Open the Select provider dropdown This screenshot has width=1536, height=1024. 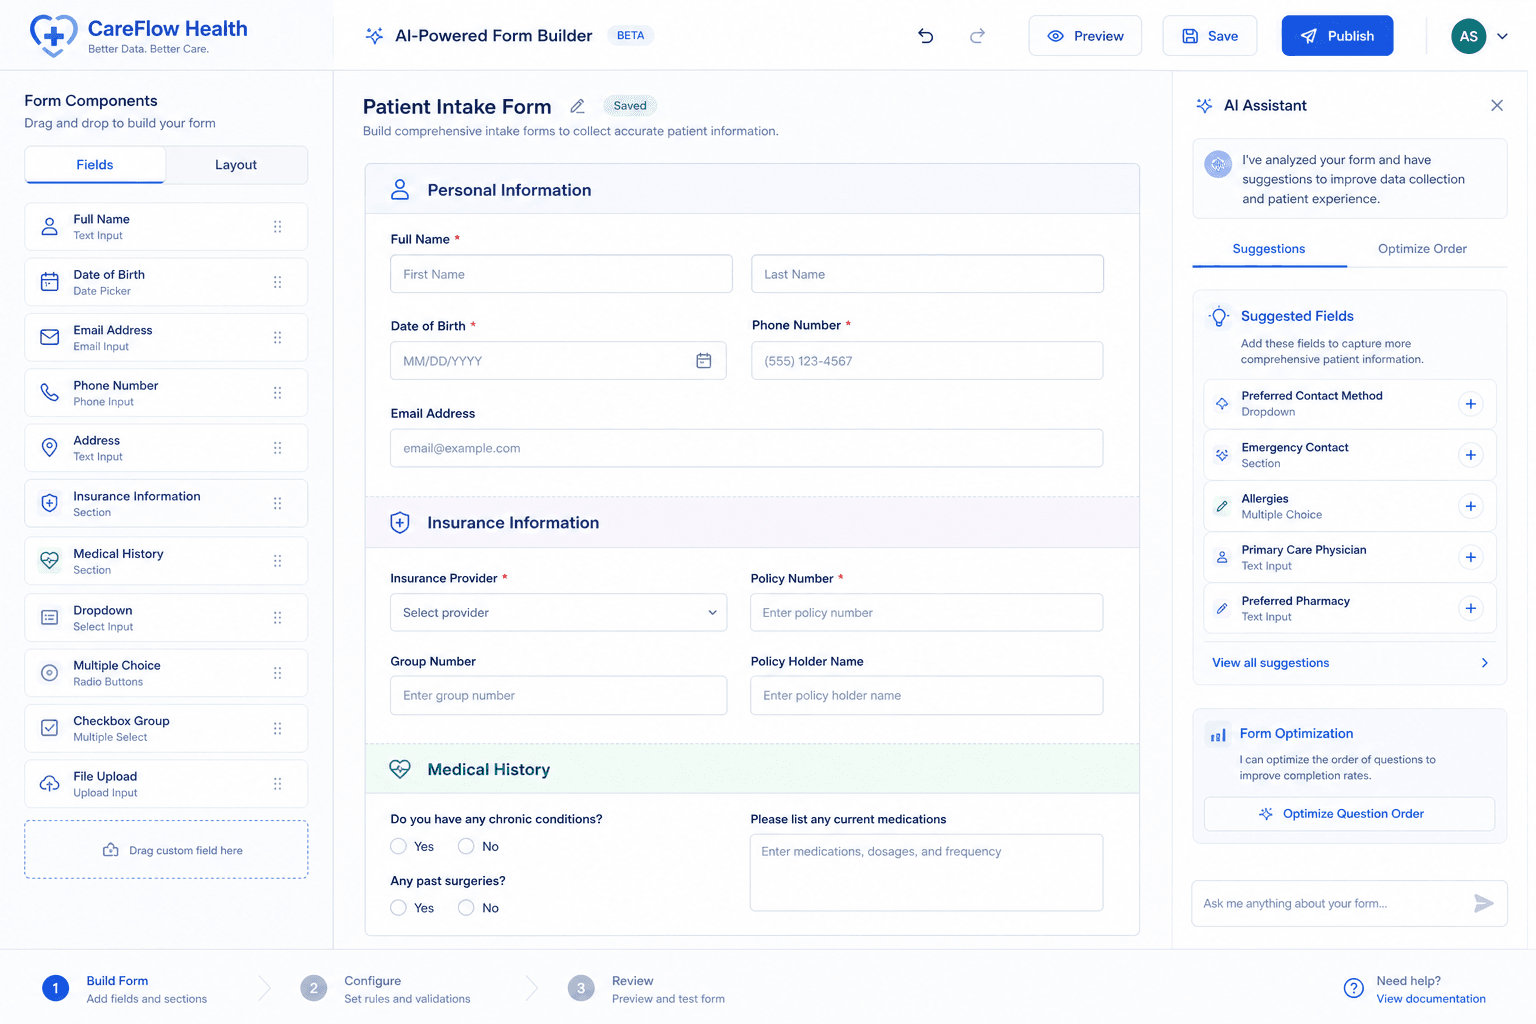(x=558, y=612)
